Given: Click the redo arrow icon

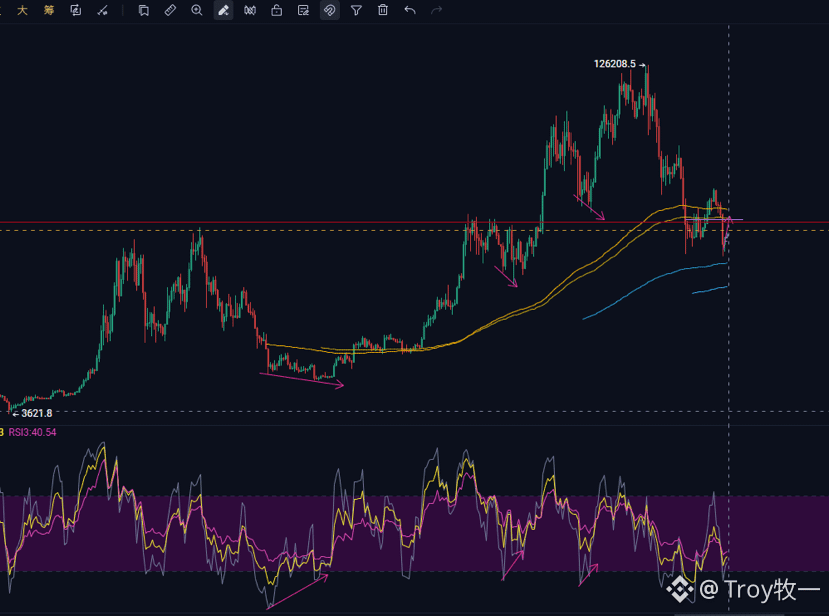Looking at the screenshot, I should pos(436,10).
